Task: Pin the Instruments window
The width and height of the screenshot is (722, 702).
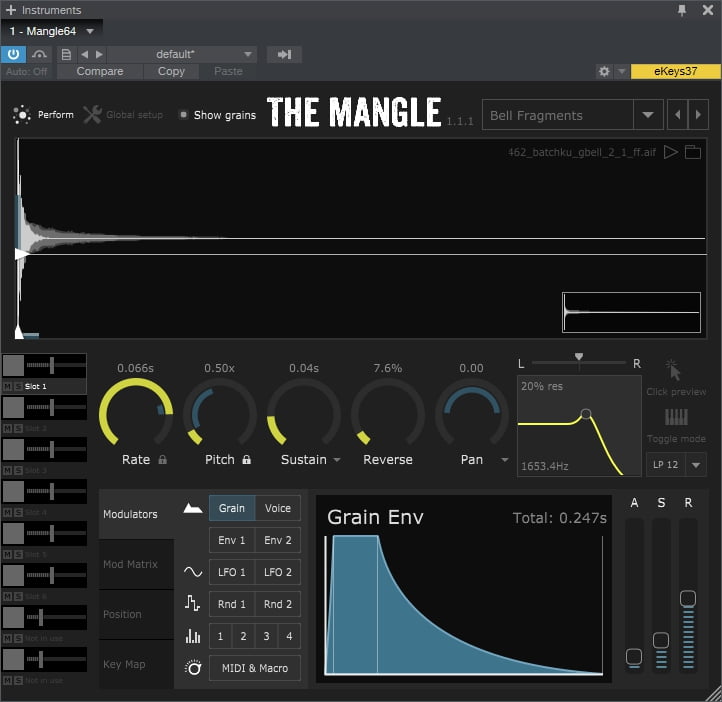Action: click(682, 10)
